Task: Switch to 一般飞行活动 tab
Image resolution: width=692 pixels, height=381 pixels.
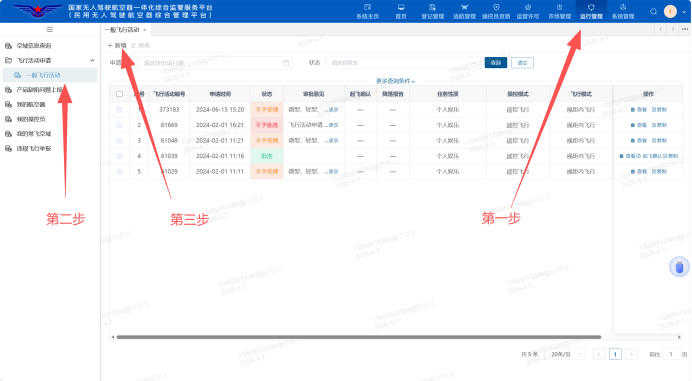Action: coord(122,30)
